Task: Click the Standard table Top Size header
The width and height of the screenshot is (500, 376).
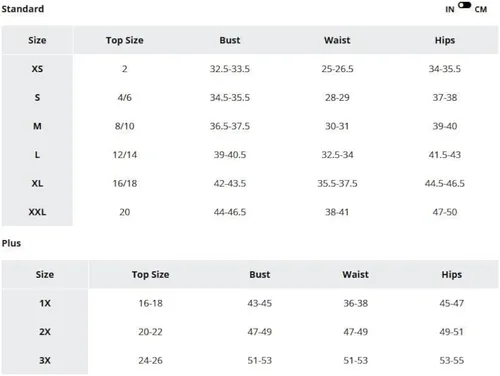Action: (125, 40)
